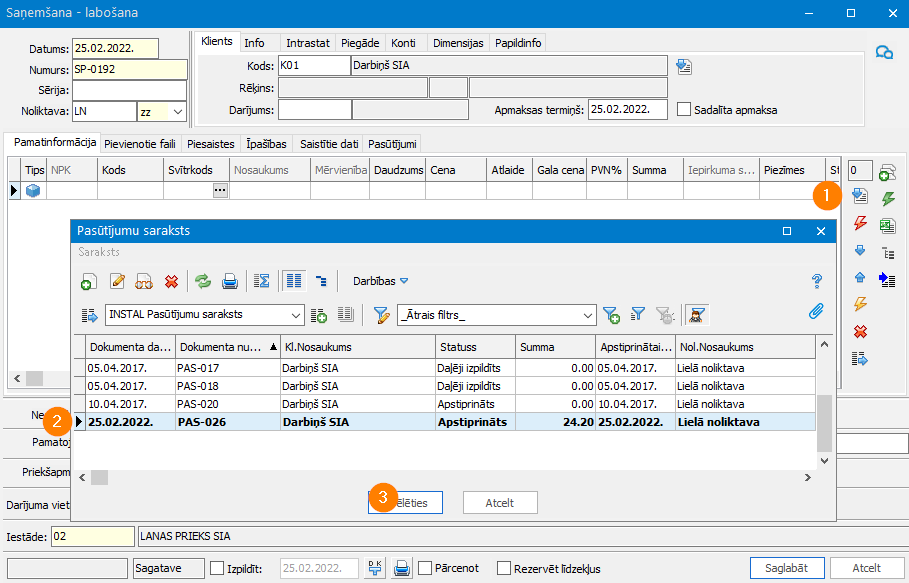Click the sum (sigma) toolbar icon
909x583 pixels.
coord(261,282)
